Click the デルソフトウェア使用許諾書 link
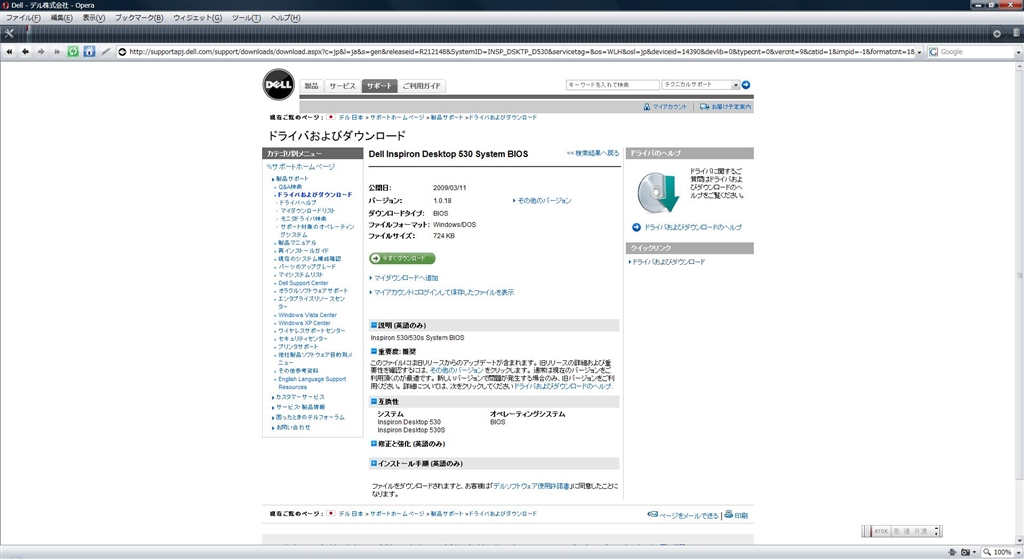This screenshot has width=1024, height=559. coord(532,486)
